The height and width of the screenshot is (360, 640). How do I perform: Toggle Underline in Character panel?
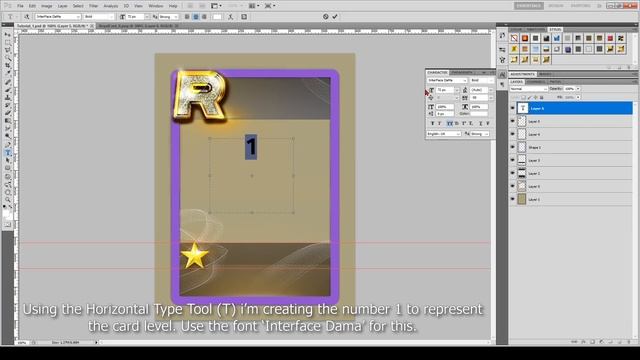pyautogui.click(x=480, y=123)
